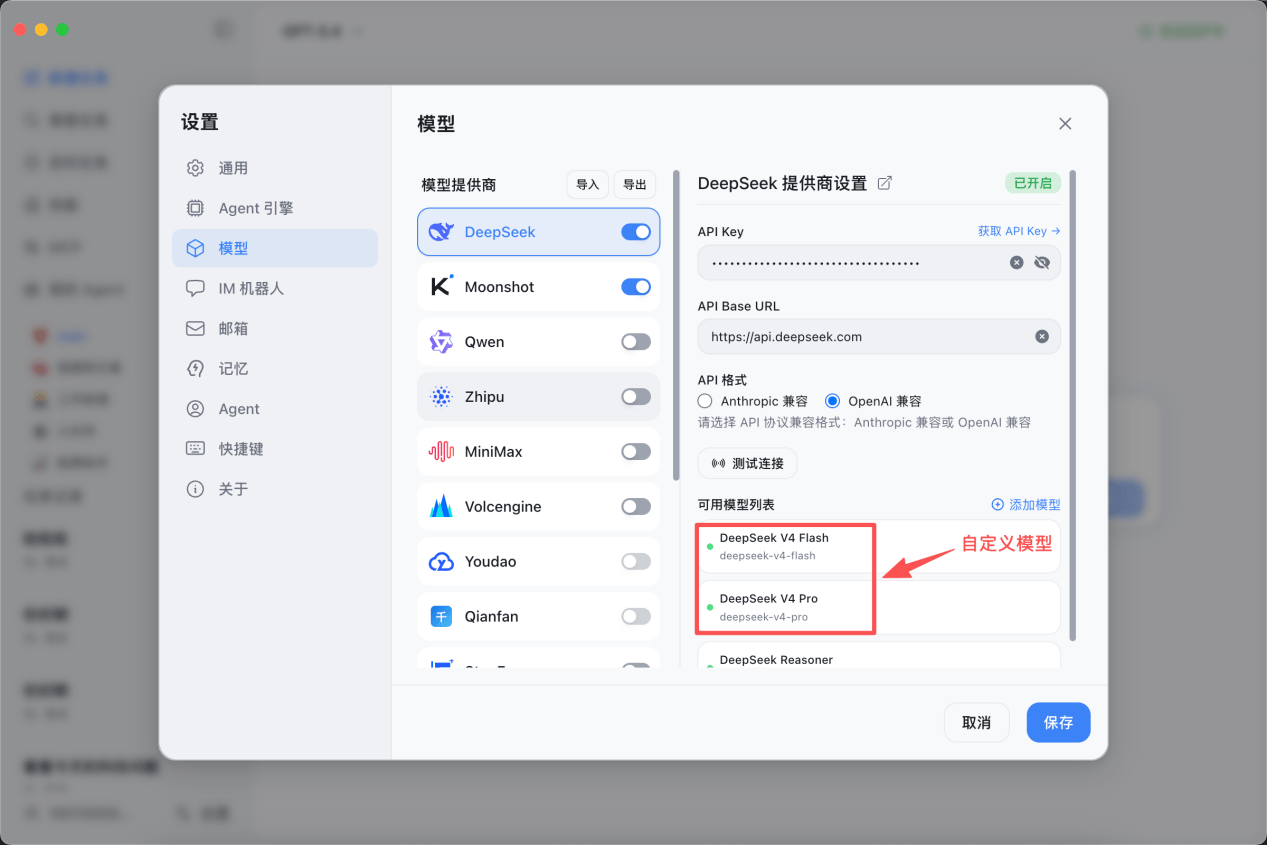The height and width of the screenshot is (845, 1267).
Task: Select the Moonshot provider row
Action: 539,287
